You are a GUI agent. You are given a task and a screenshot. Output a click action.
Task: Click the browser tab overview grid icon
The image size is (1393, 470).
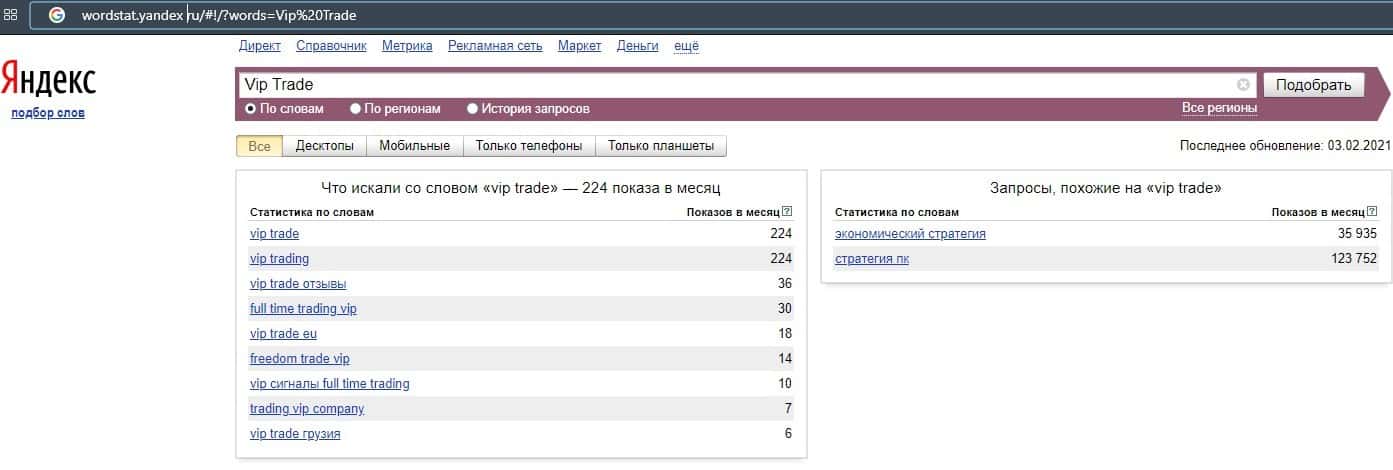click(11, 15)
